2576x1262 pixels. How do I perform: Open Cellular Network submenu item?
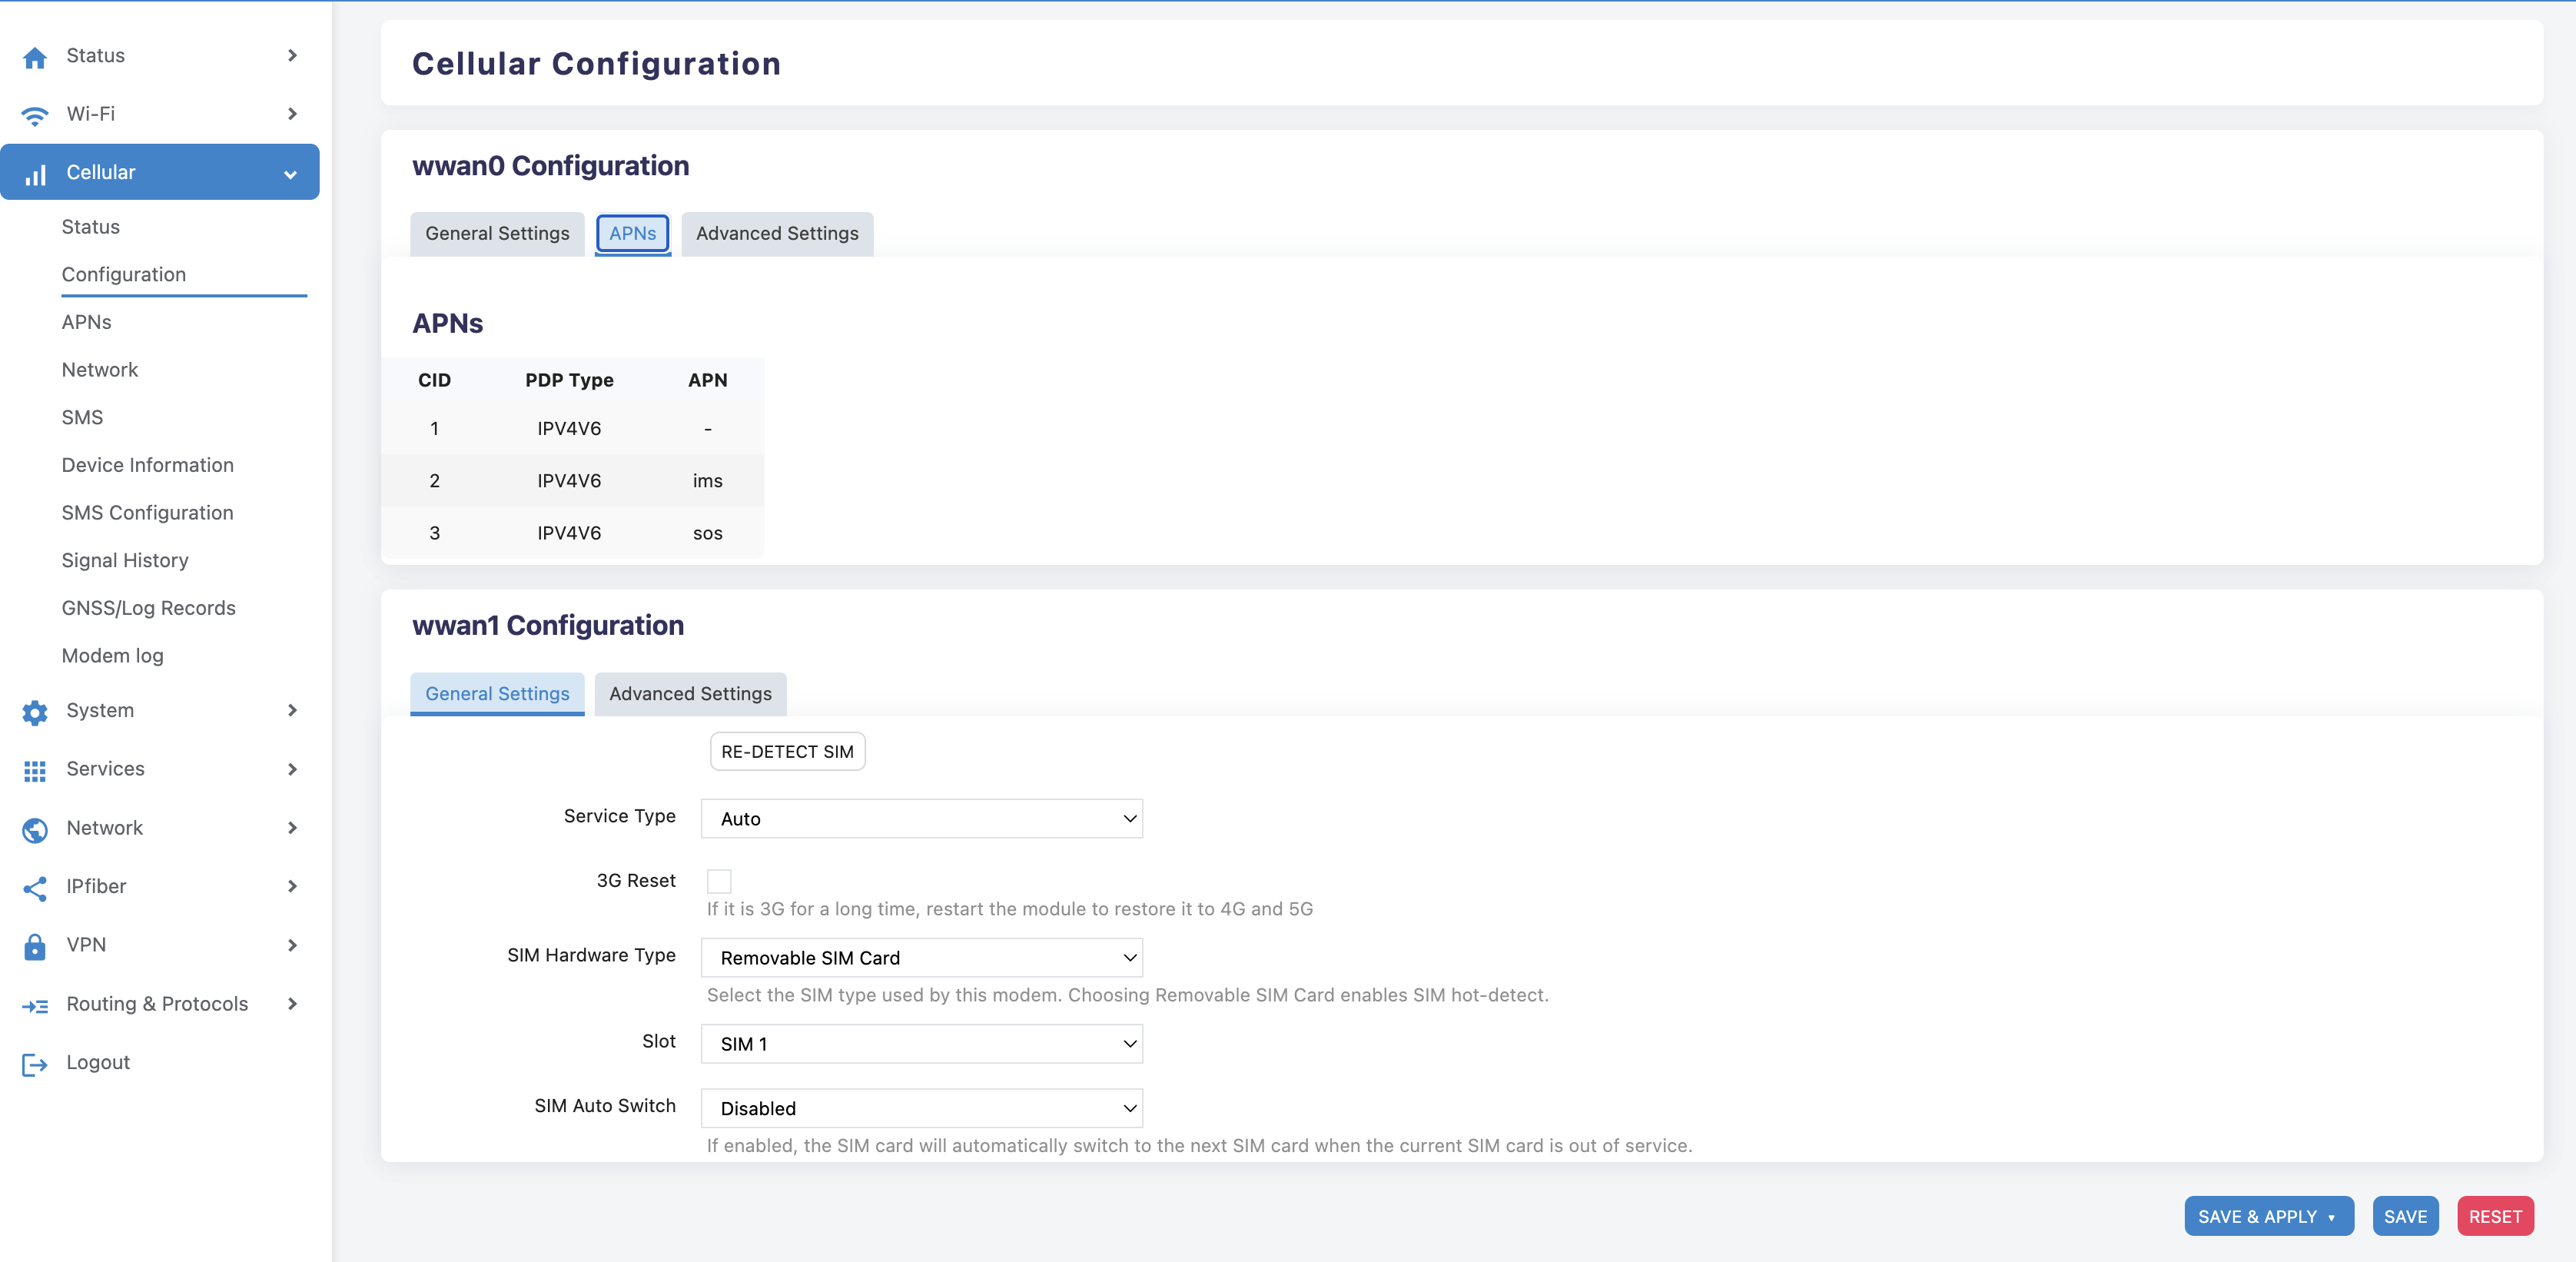[100, 370]
